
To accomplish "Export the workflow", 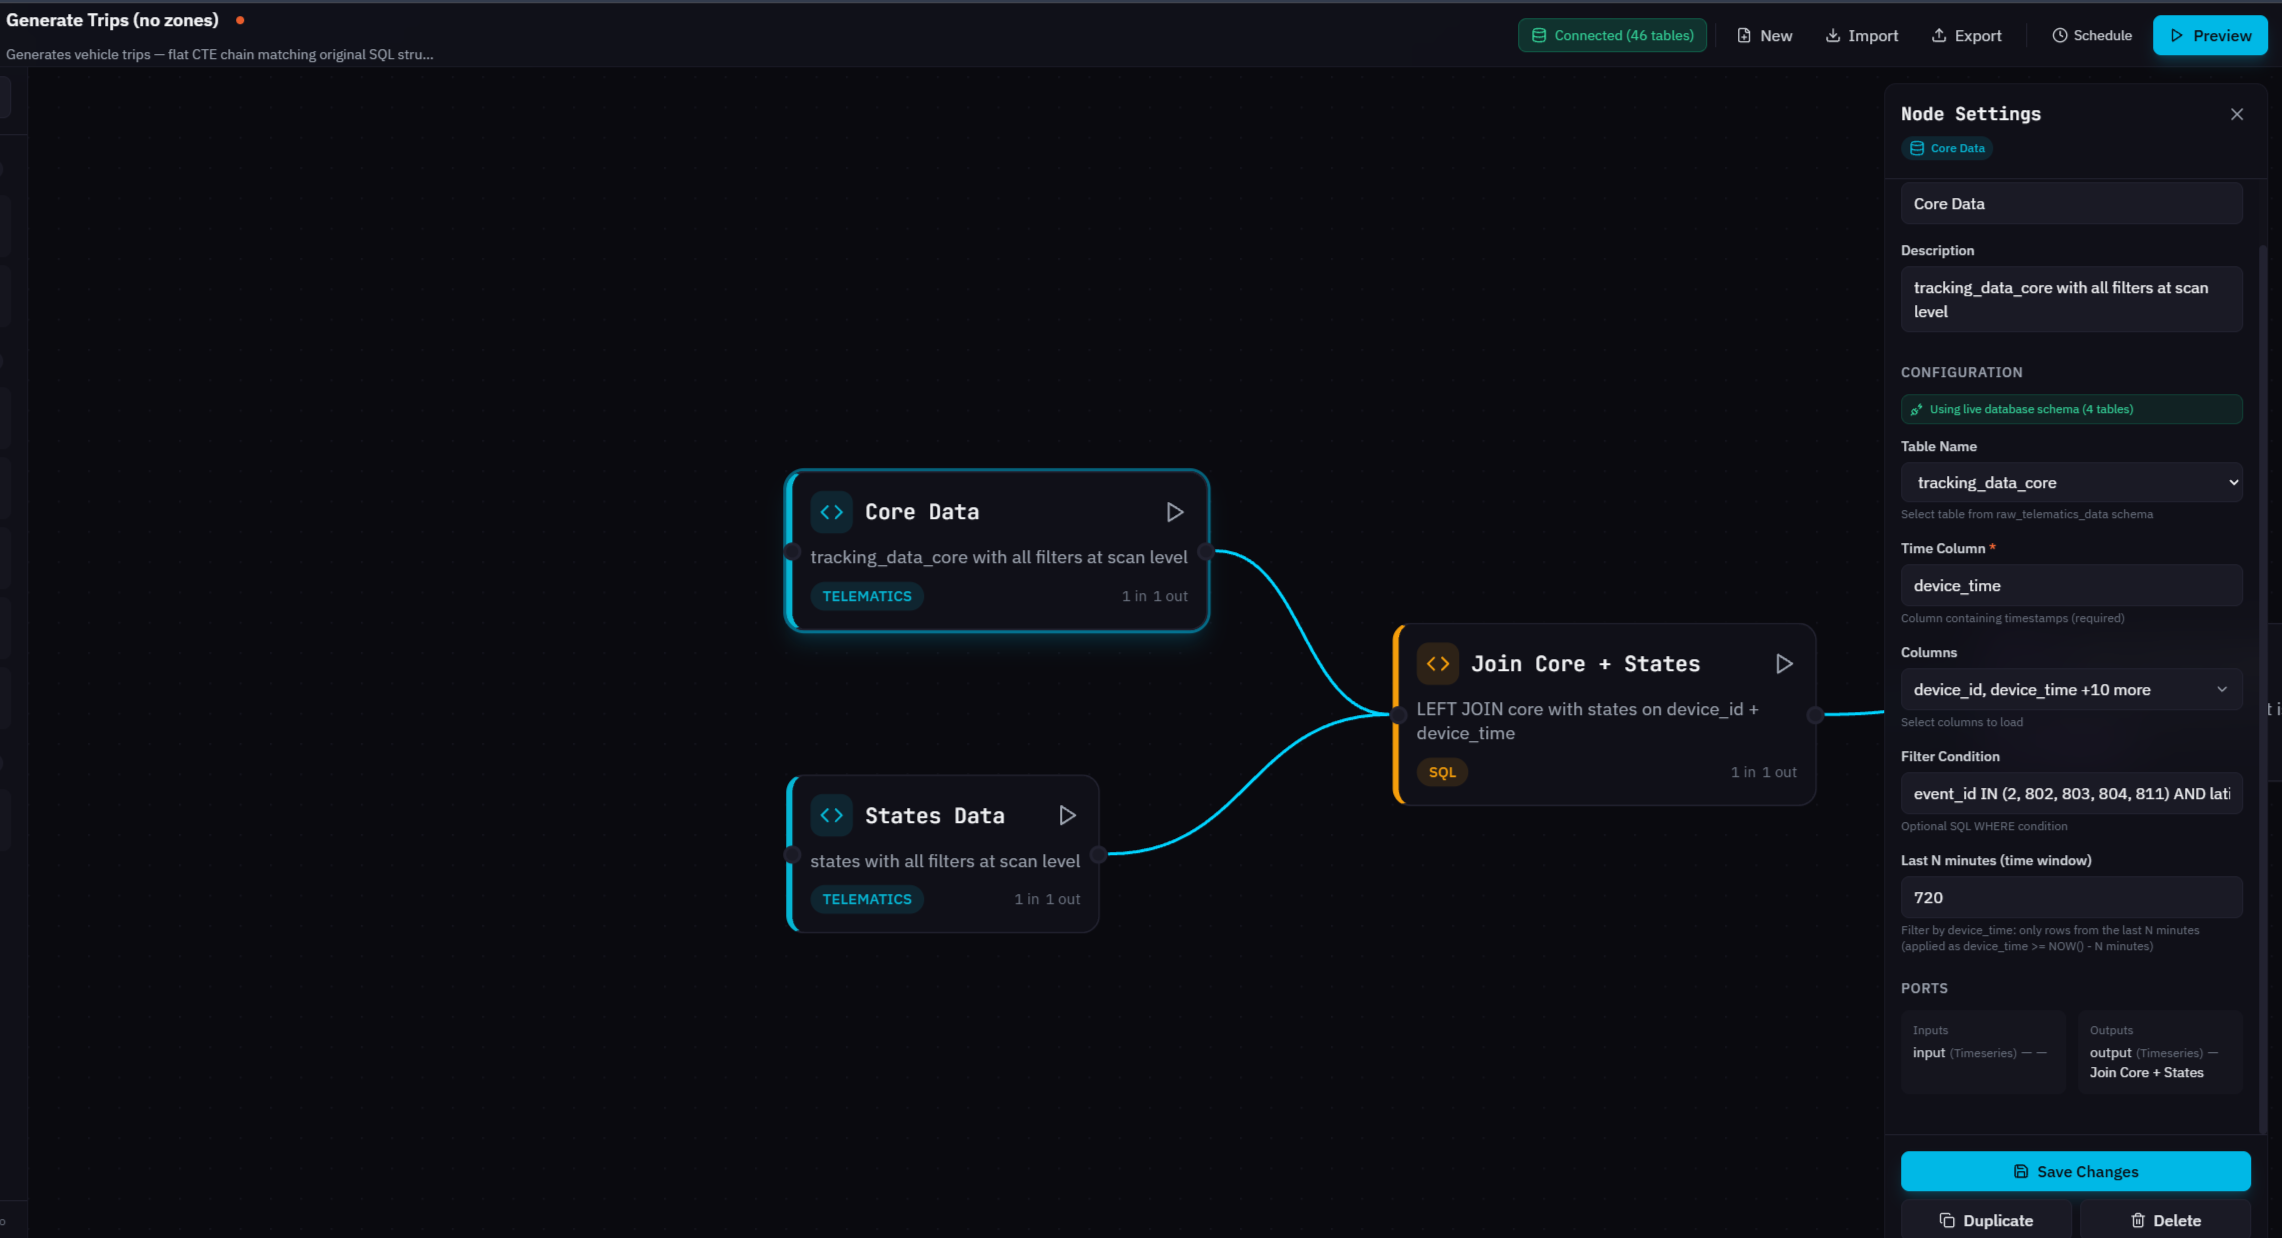I will tap(1966, 35).
